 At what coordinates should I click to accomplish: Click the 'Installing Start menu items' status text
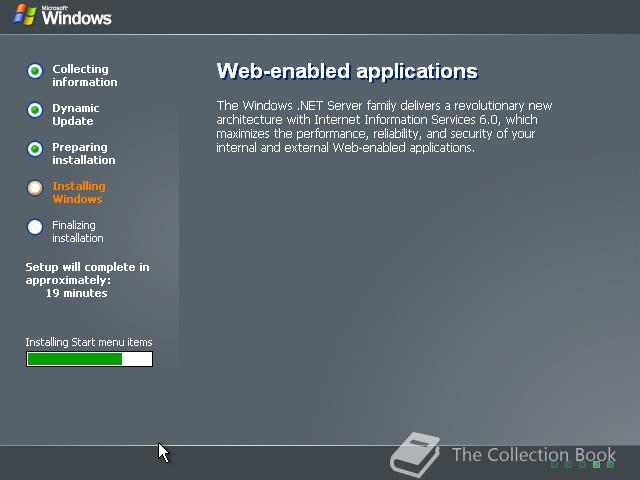pos(89,342)
